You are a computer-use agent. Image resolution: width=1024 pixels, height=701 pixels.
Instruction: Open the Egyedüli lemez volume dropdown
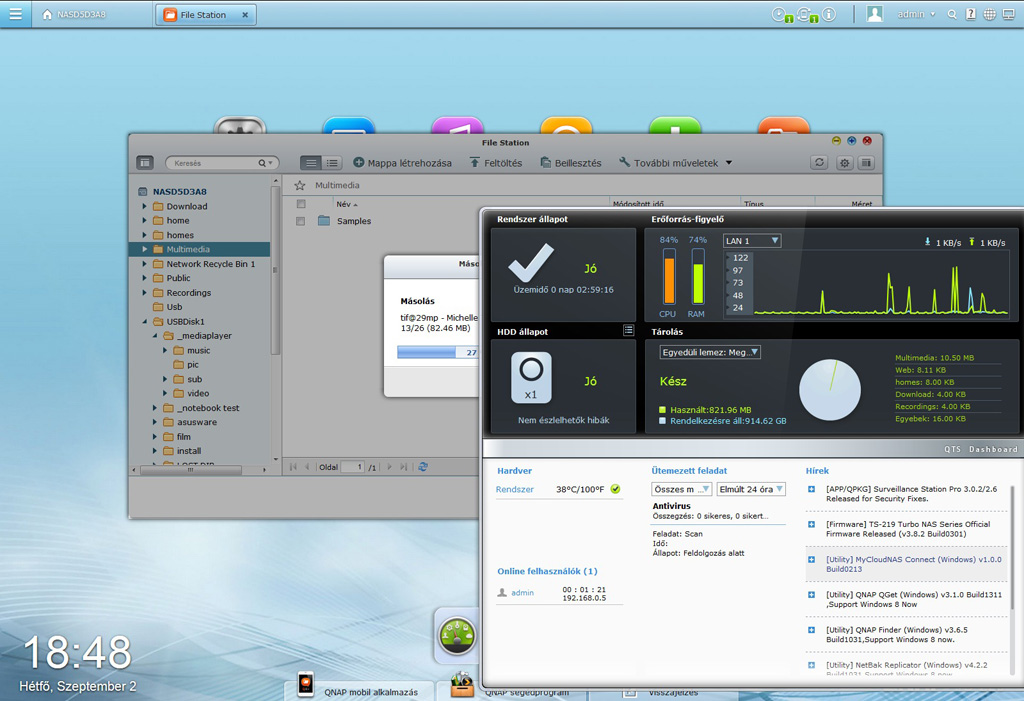[710, 352]
